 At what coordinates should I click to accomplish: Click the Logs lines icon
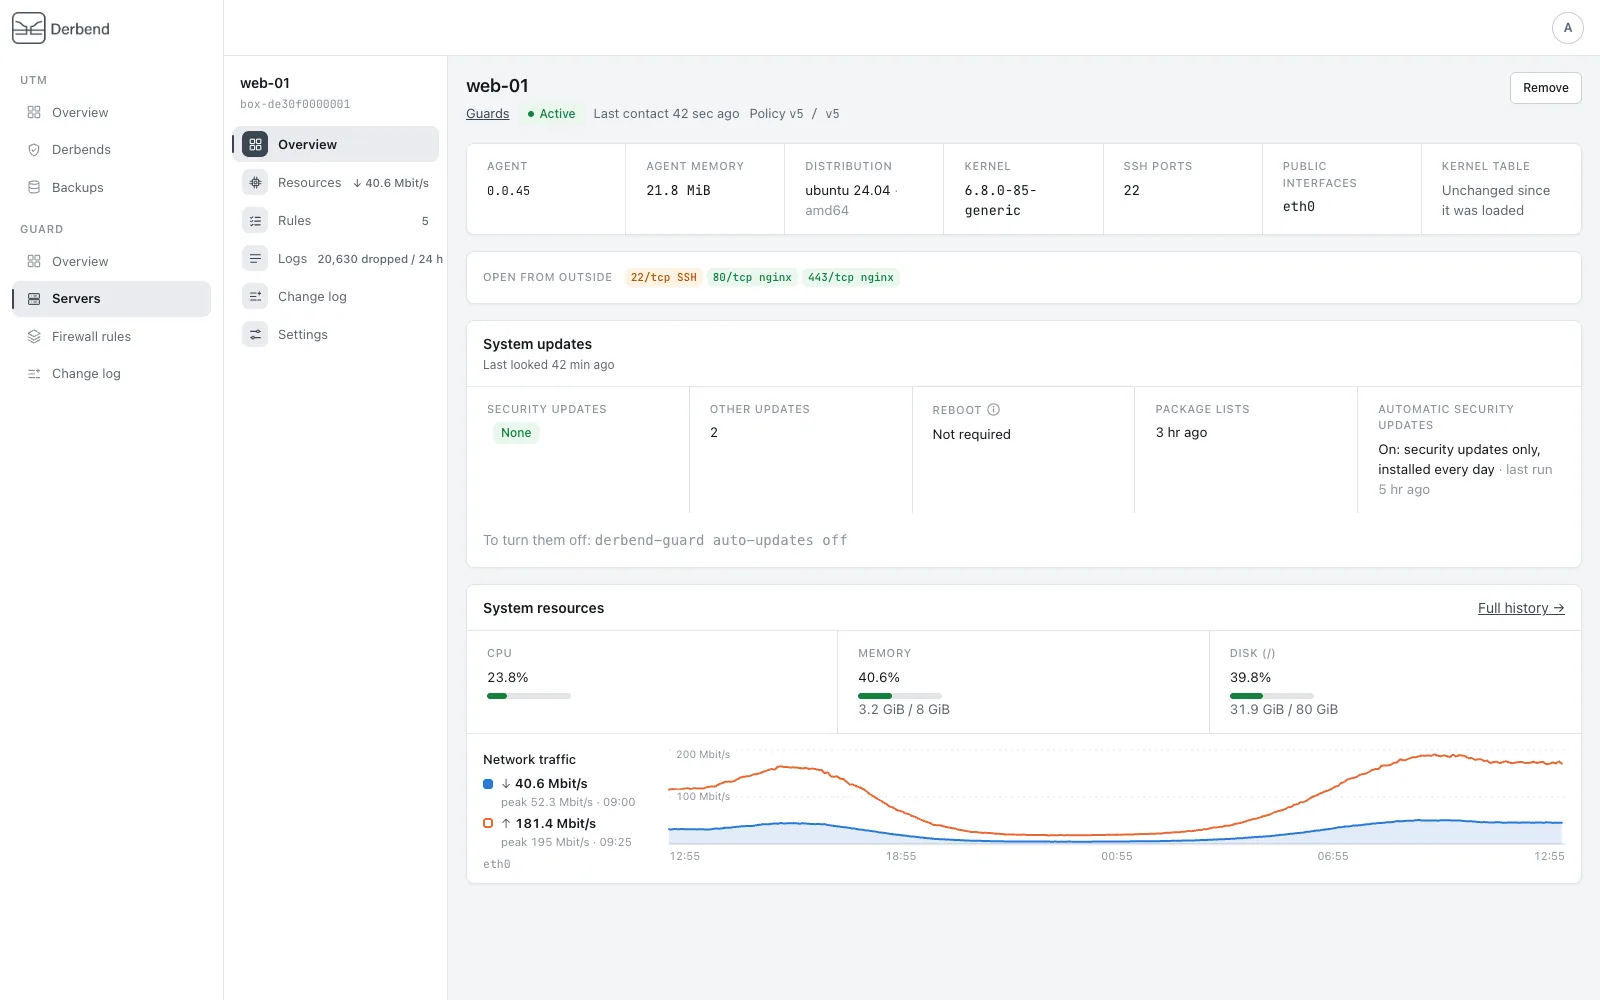(255, 258)
